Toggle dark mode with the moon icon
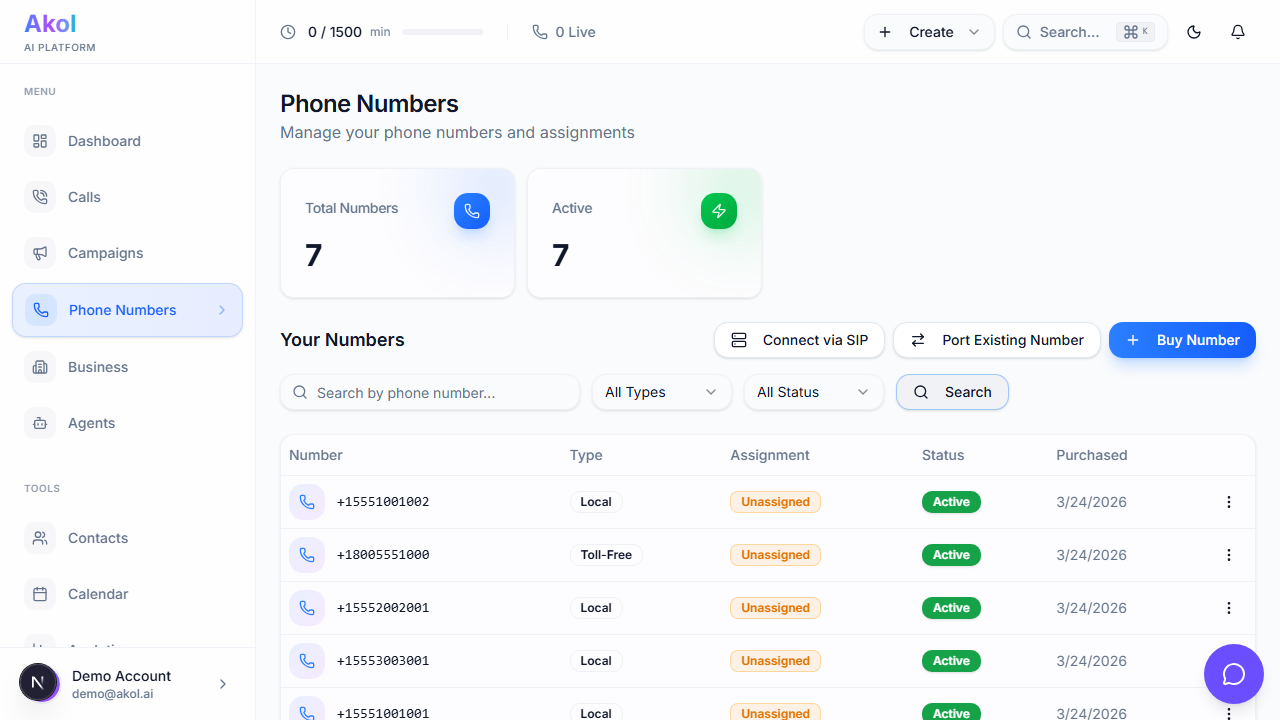The height and width of the screenshot is (720, 1280). tap(1193, 32)
